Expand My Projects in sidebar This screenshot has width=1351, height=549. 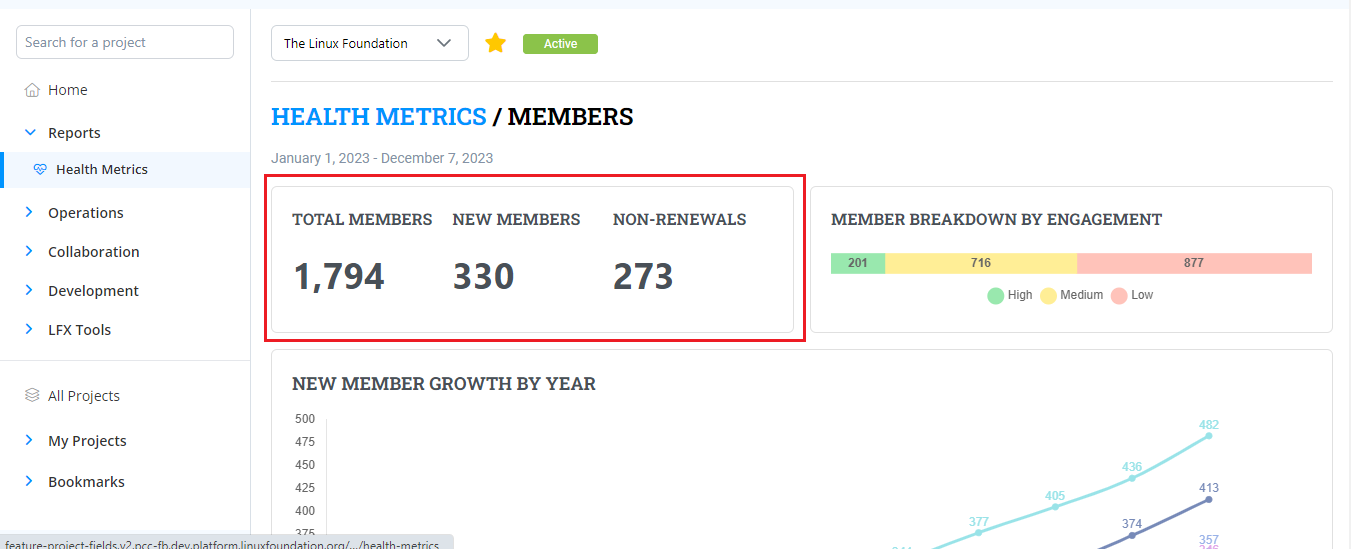(87, 441)
